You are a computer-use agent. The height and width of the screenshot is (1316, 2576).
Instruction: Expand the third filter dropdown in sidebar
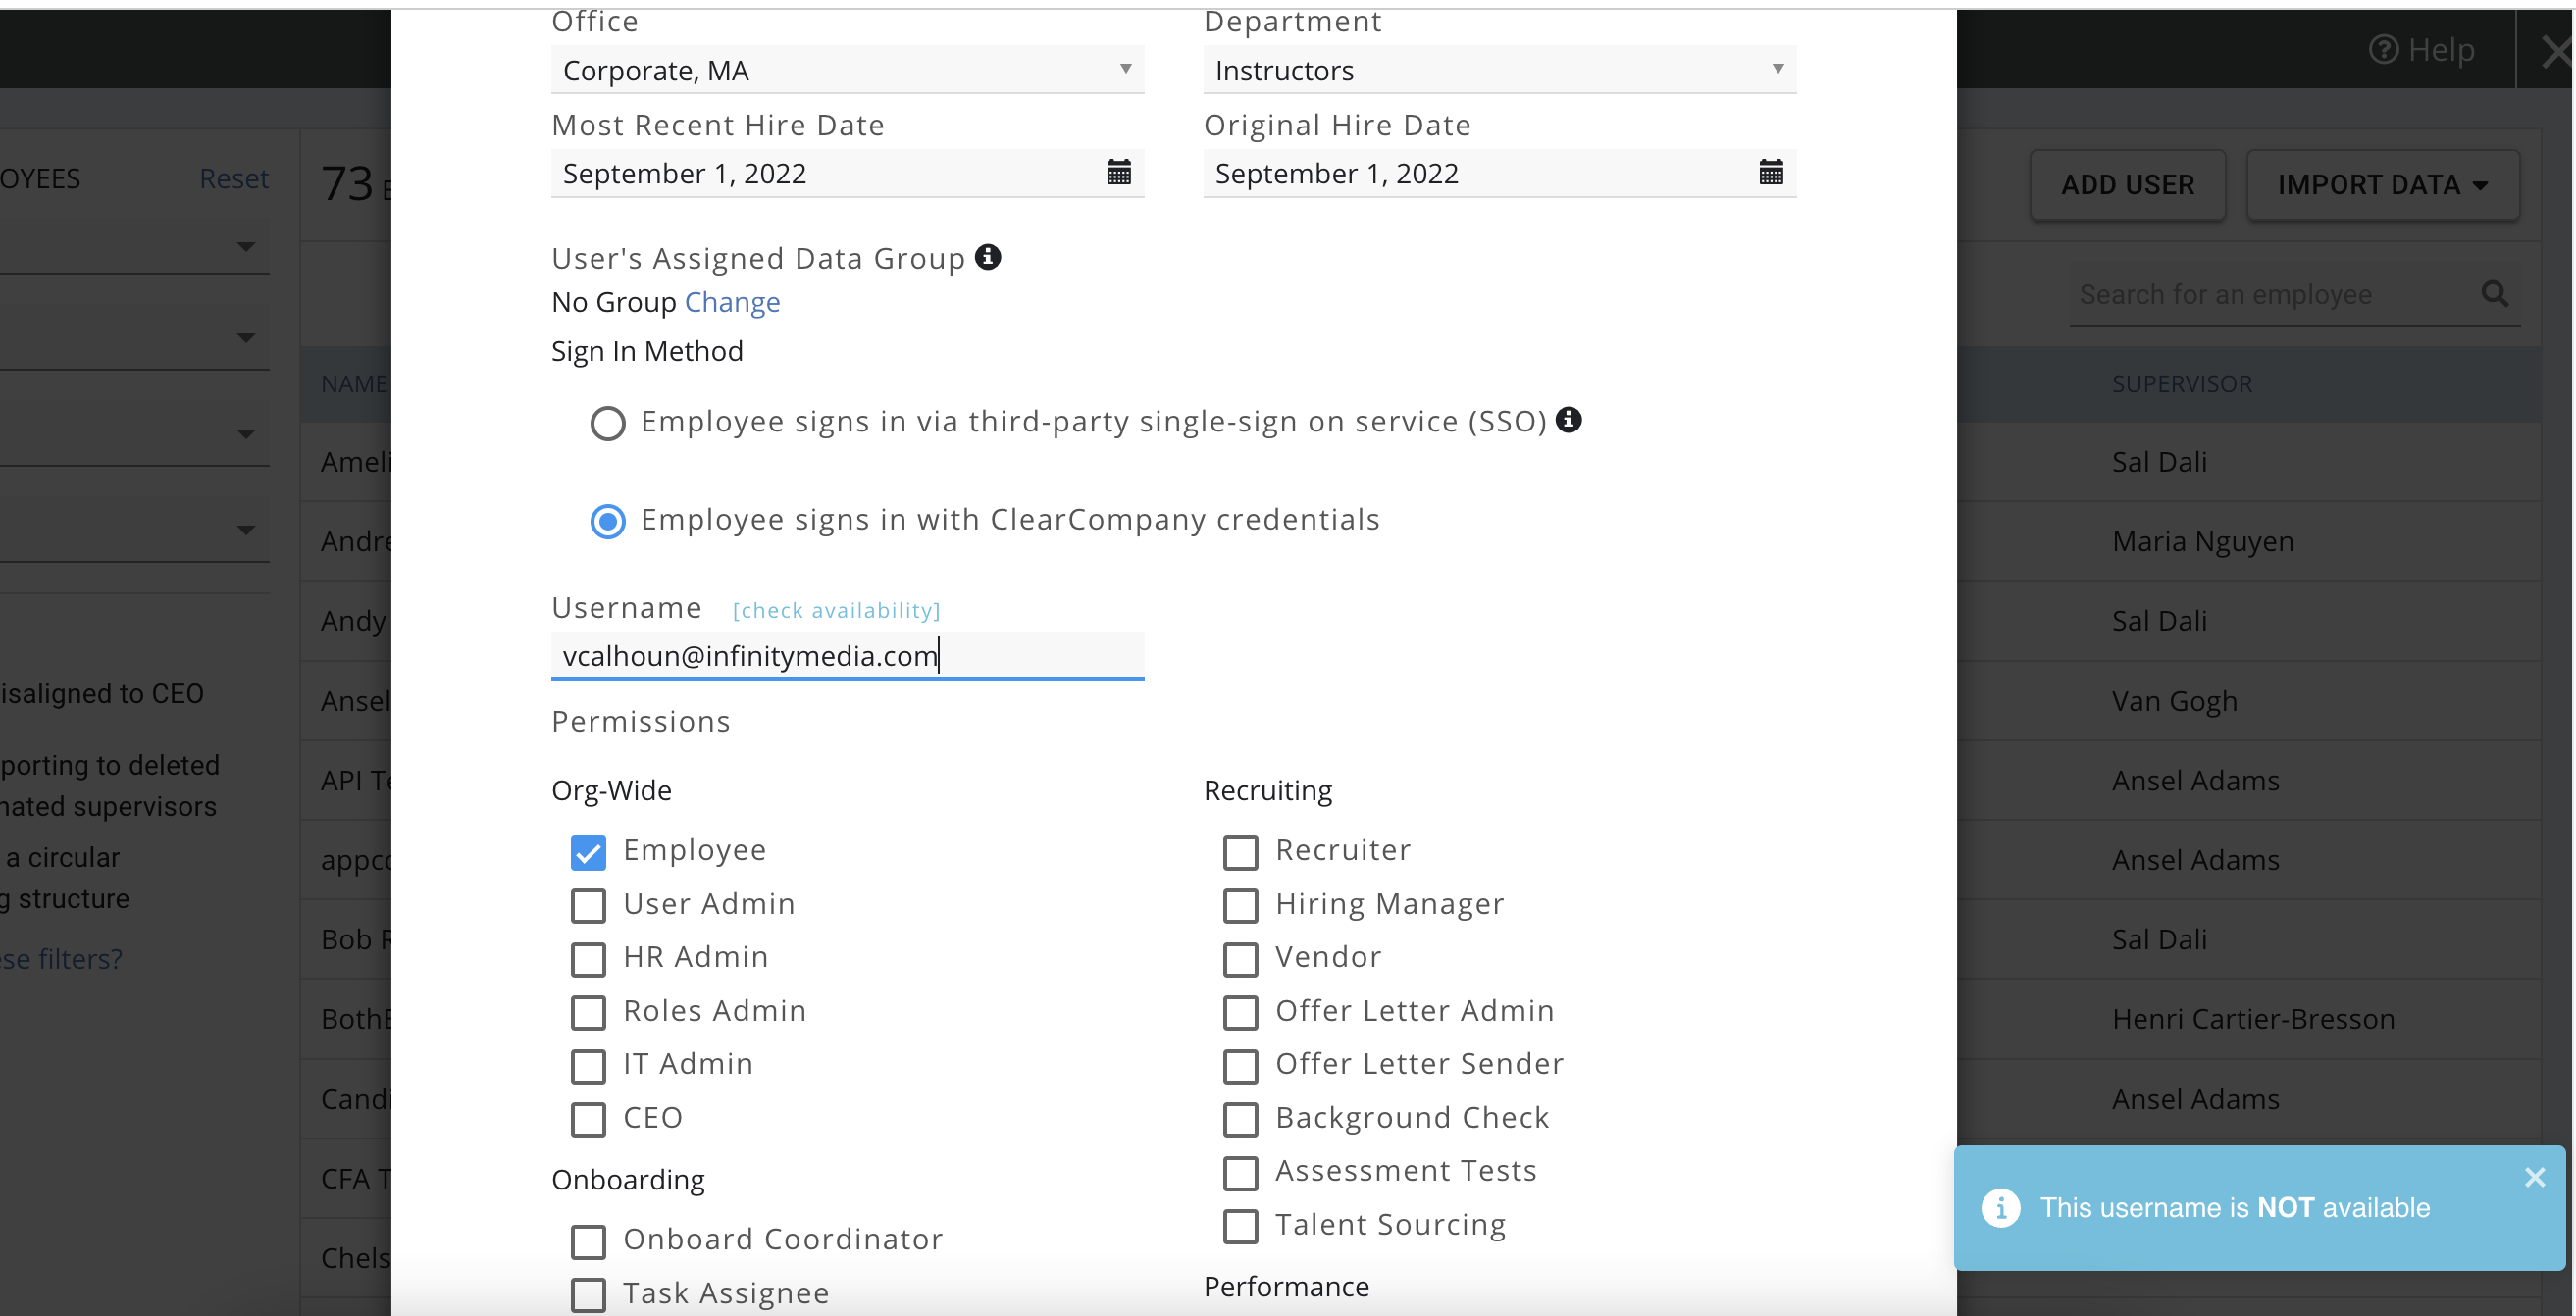tap(134, 434)
